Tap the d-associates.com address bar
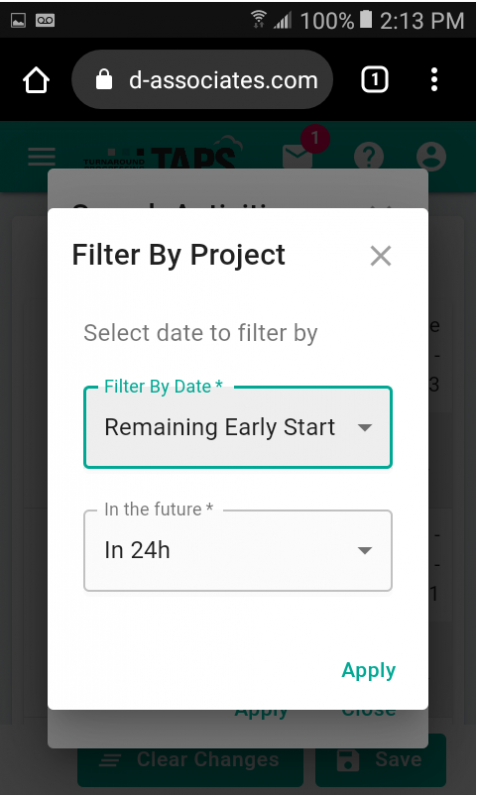The image size is (477, 796). [202, 80]
